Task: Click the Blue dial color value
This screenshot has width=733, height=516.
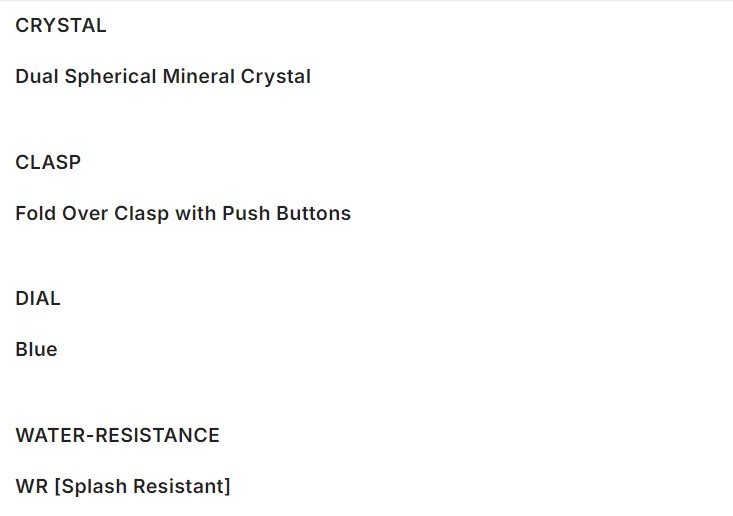Action: point(36,350)
